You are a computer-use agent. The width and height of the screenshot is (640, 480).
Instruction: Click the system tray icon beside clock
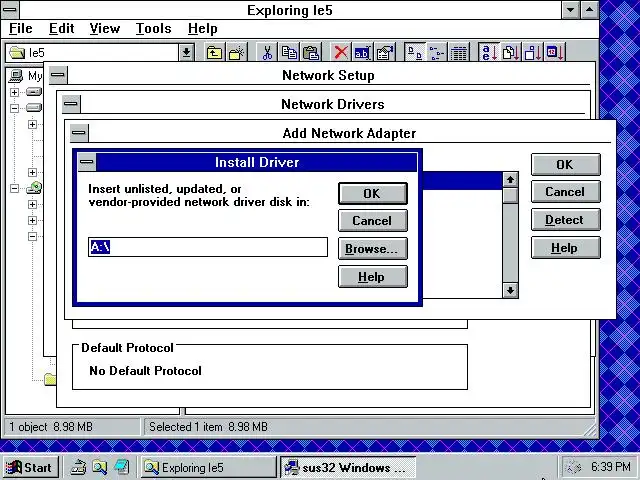(574, 467)
